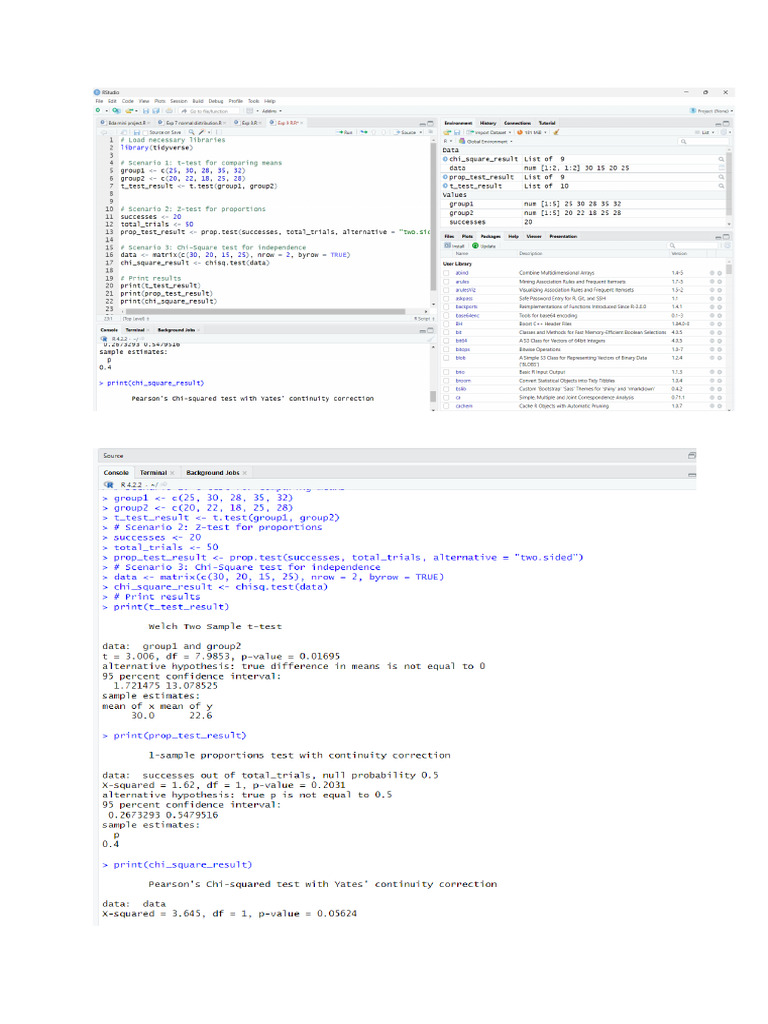Open the Tools menu
The height and width of the screenshot is (1024, 768).
[x=253, y=101]
